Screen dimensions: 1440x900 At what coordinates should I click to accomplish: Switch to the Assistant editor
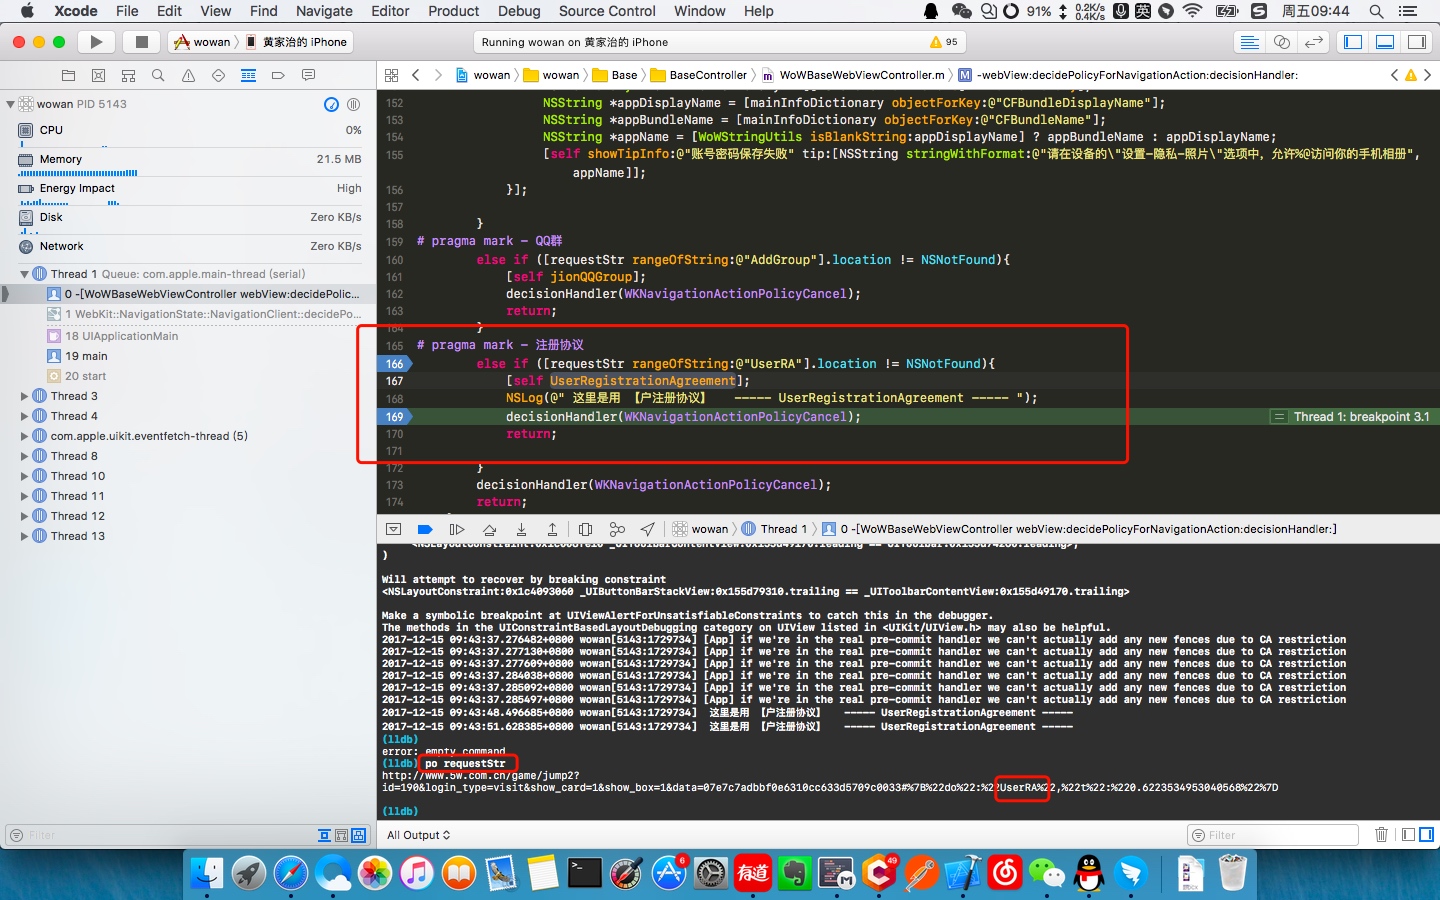(1281, 42)
